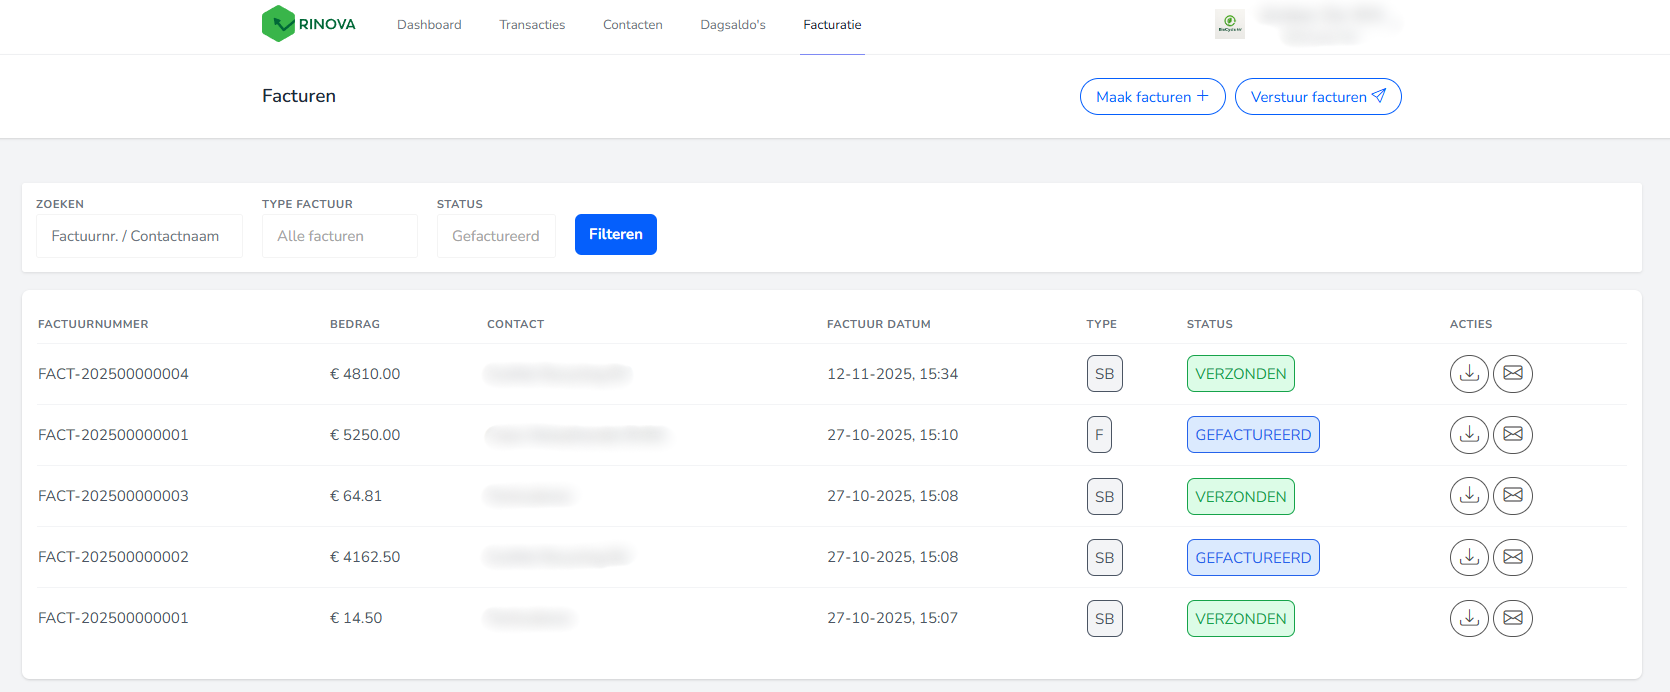Click the Filteren button
This screenshot has height=692, width=1670.
click(615, 234)
